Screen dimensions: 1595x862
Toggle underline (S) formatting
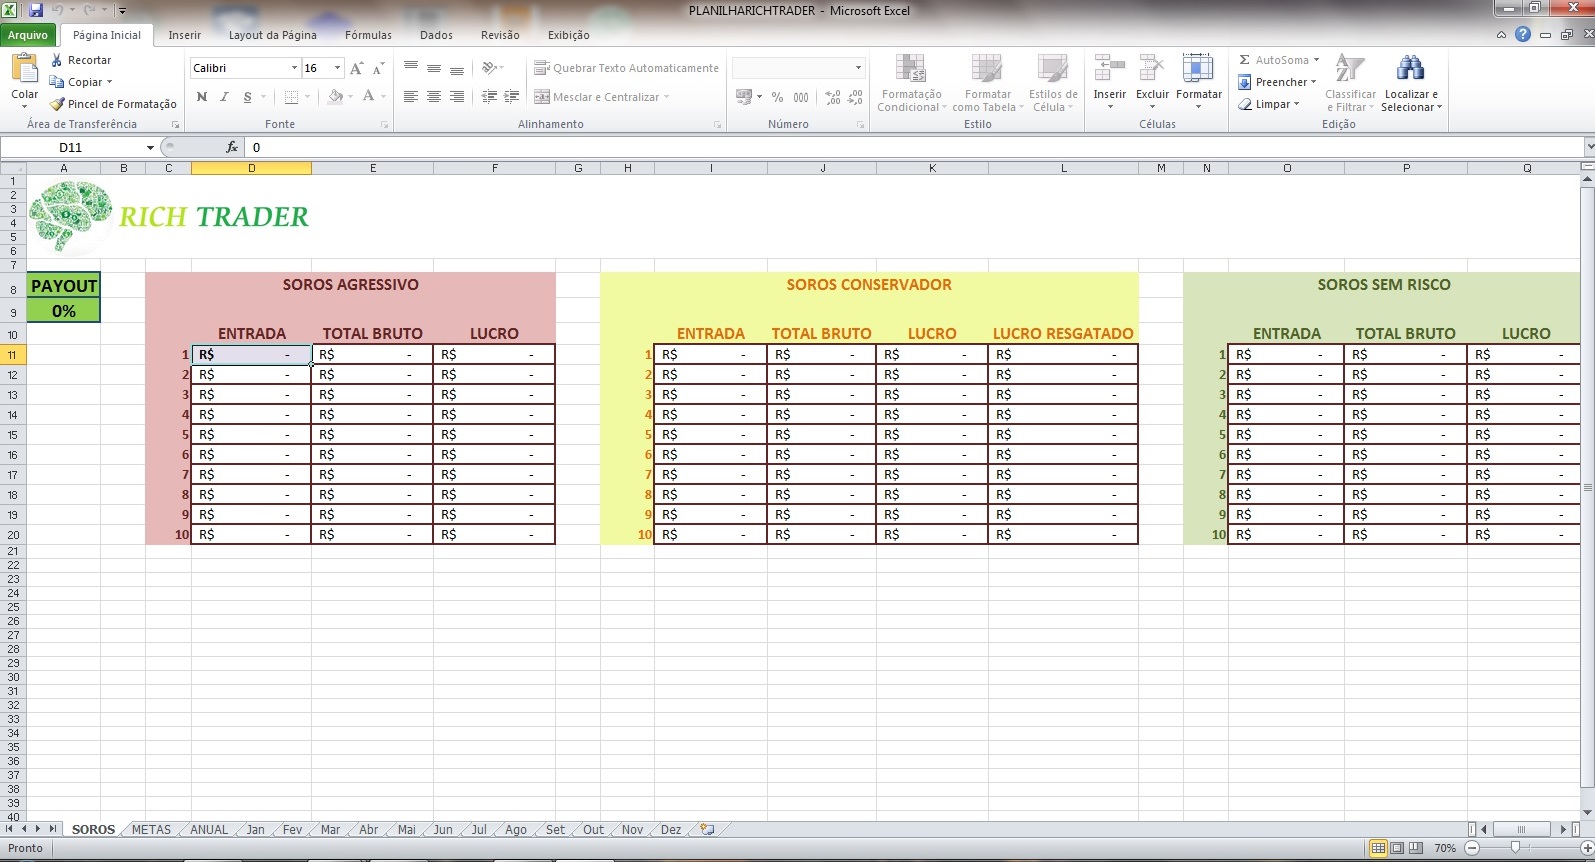(x=247, y=97)
